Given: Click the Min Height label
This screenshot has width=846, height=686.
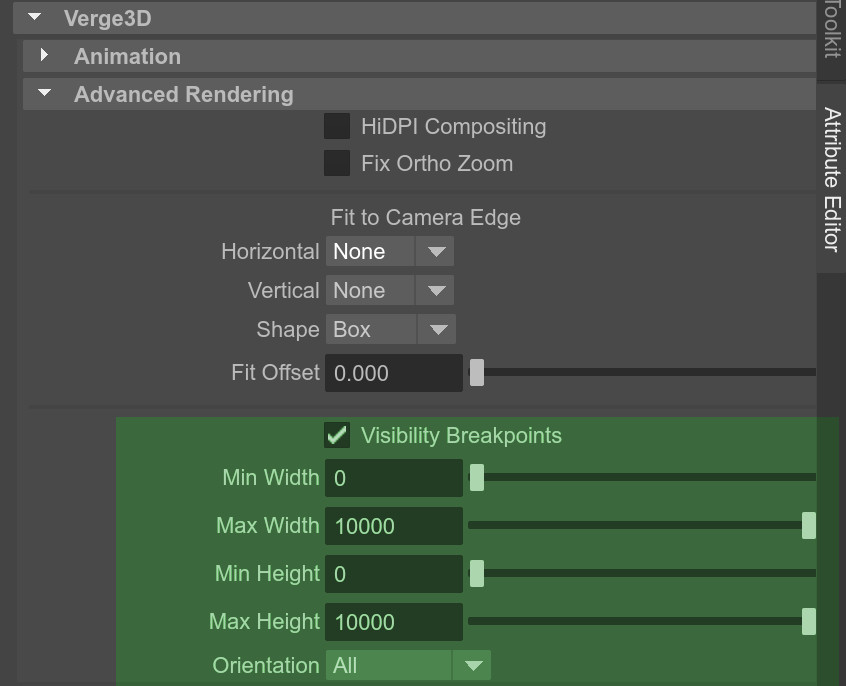Looking at the screenshot, I should click(x=267, y=574).
